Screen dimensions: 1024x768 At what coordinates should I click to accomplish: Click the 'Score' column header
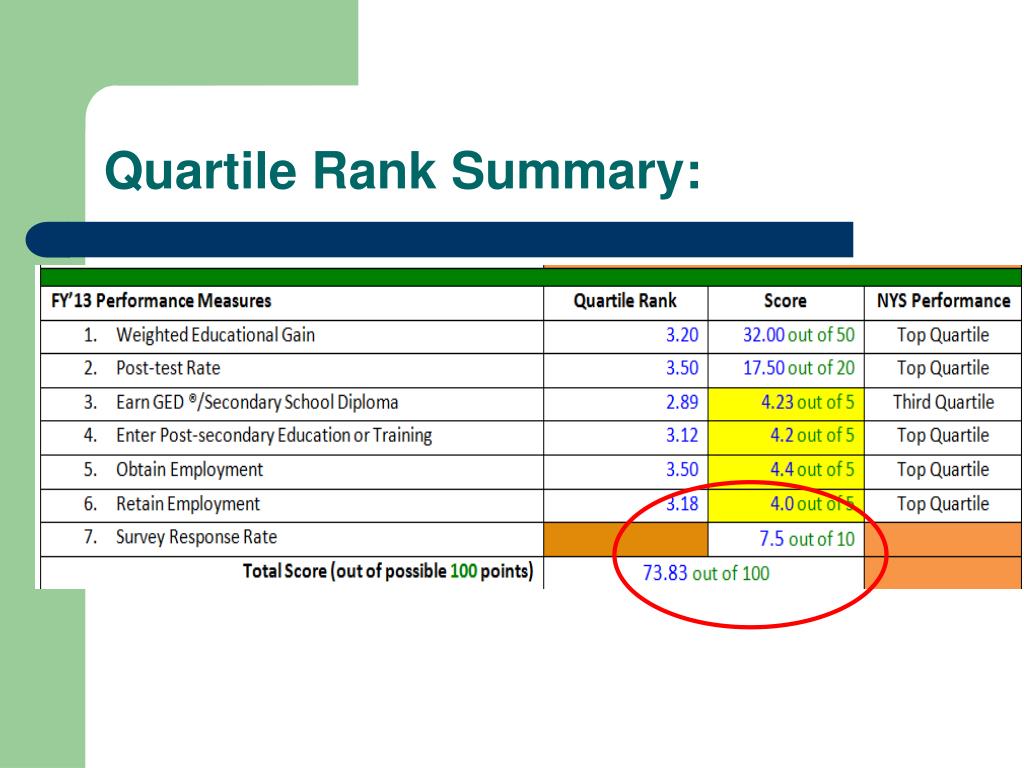(x=785, y=301)
